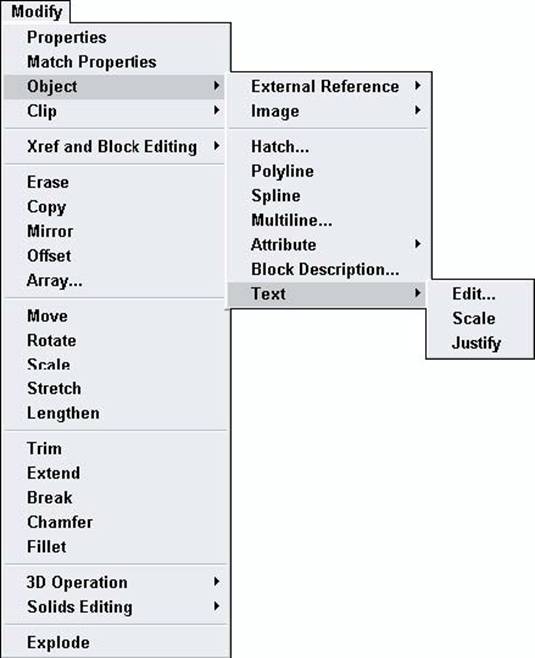This screenshot has height=658, width=535.
Task: Choose Match Properties command
Action: 114,62
